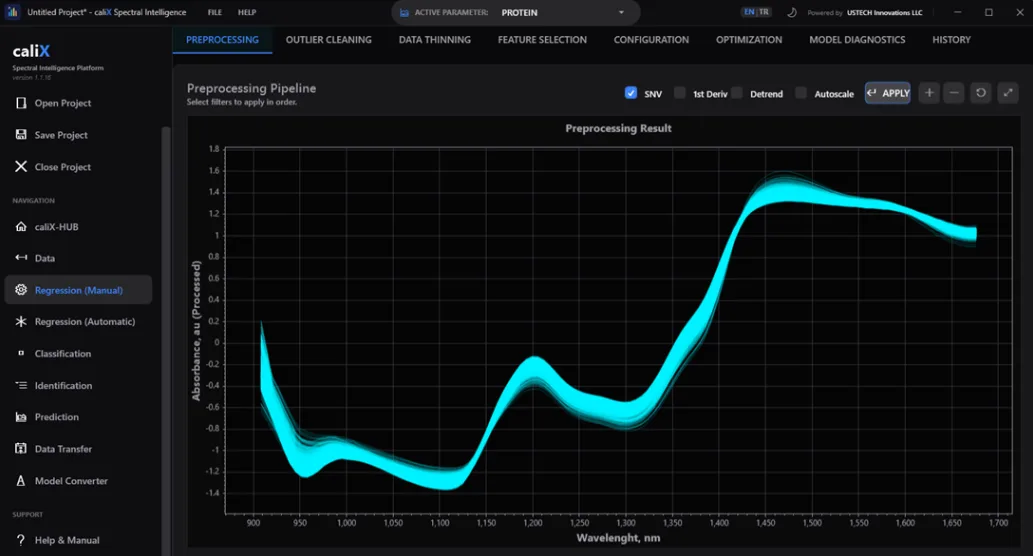1033x556 pixels.
Task: Toggle dark mode with the moon icon
Action: [x=791, y=13]
